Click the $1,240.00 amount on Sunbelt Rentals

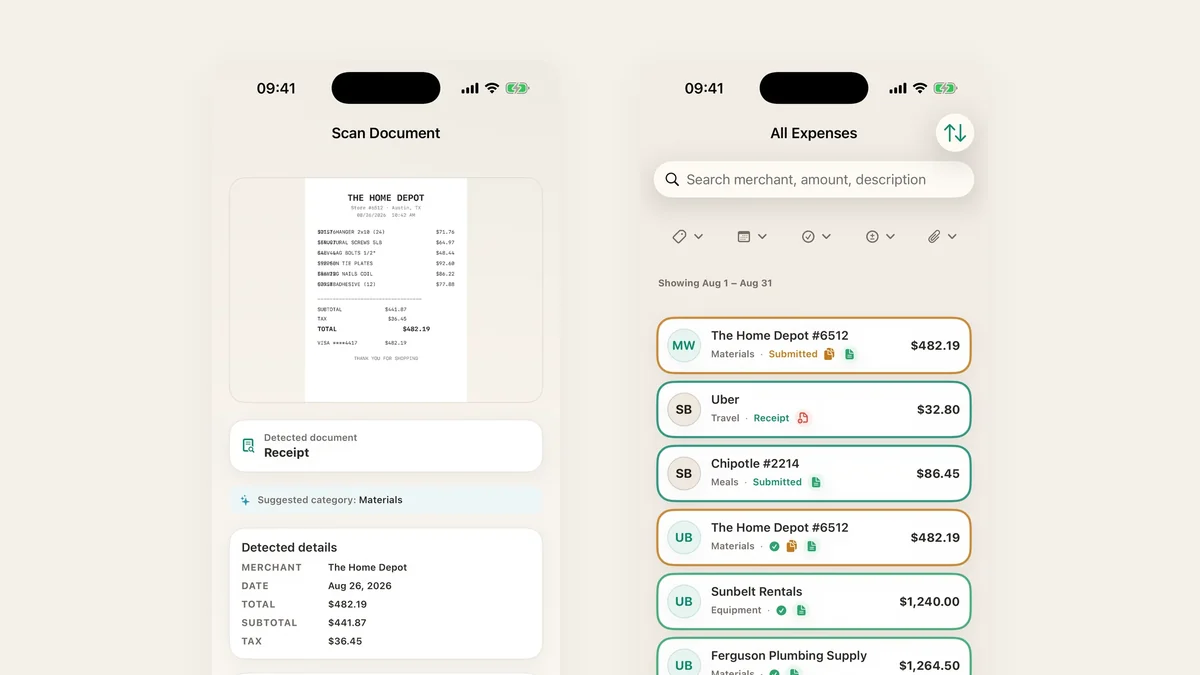(x=929, y=602)
